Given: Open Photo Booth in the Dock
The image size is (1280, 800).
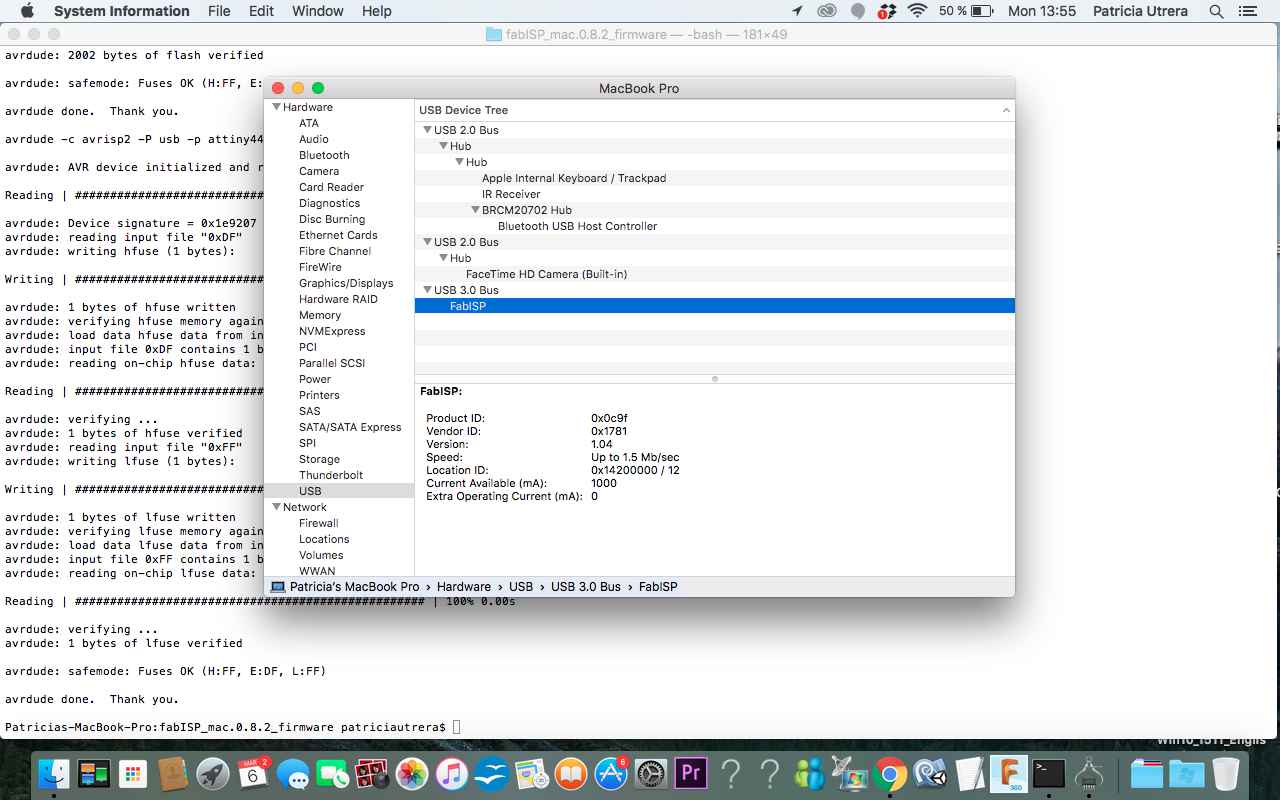Looking at the screenshot, I should (x=372, y=774).
